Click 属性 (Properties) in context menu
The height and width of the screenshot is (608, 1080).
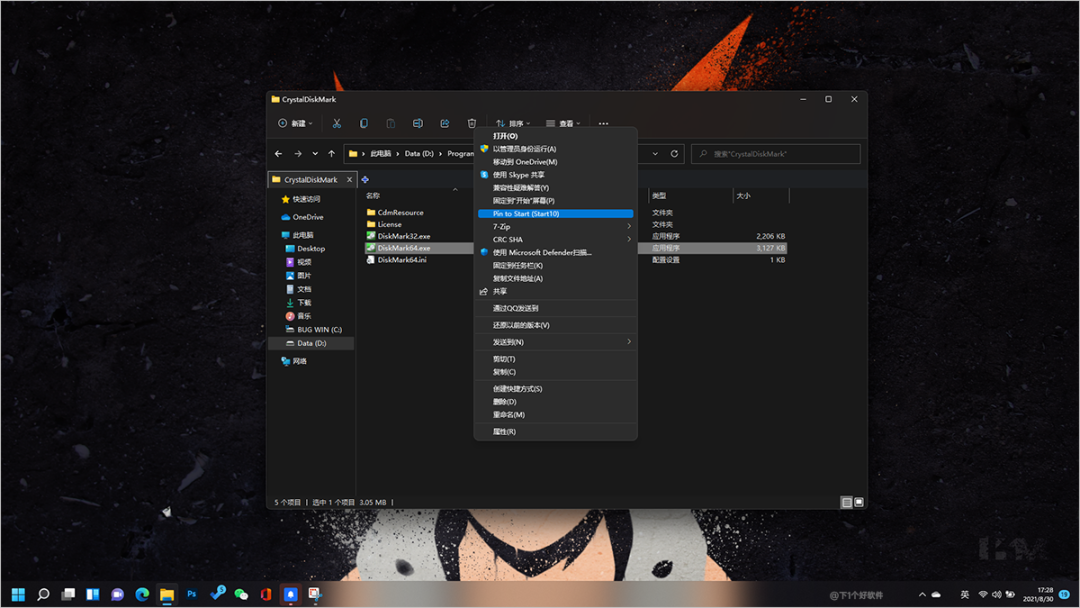coord(504,432)
